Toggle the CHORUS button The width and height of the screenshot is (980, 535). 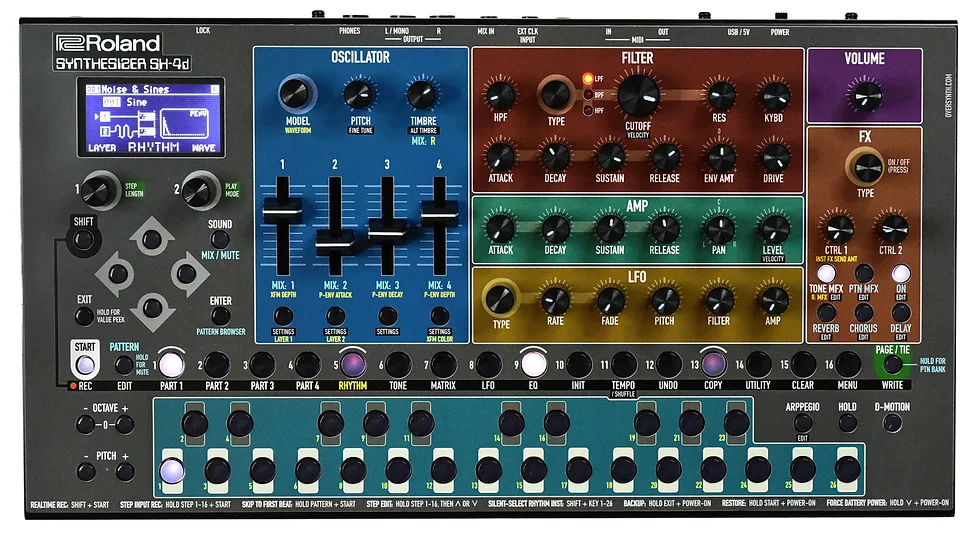coord(864,312)
